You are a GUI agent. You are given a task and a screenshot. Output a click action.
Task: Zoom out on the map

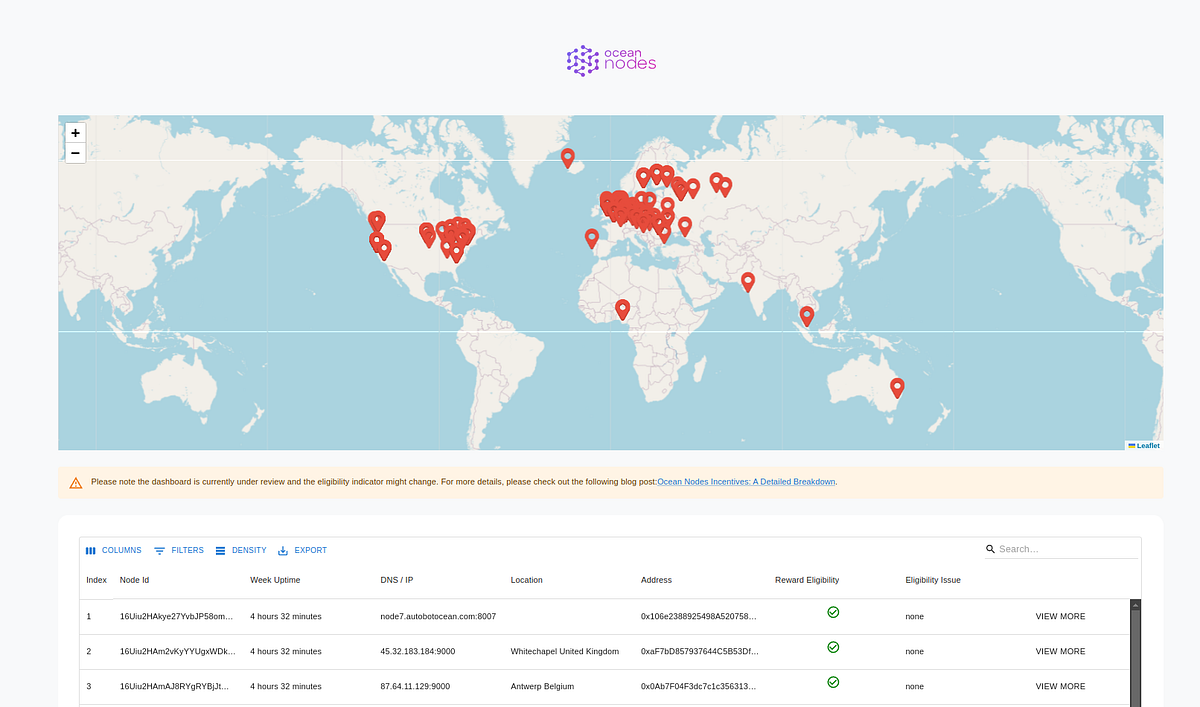point(75,153)
